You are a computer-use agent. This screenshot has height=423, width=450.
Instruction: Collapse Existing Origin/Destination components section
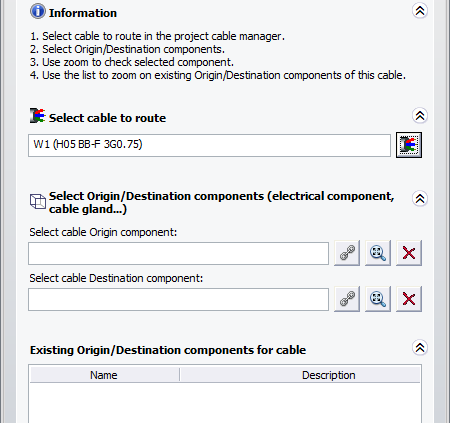click(x=420, y=348)
